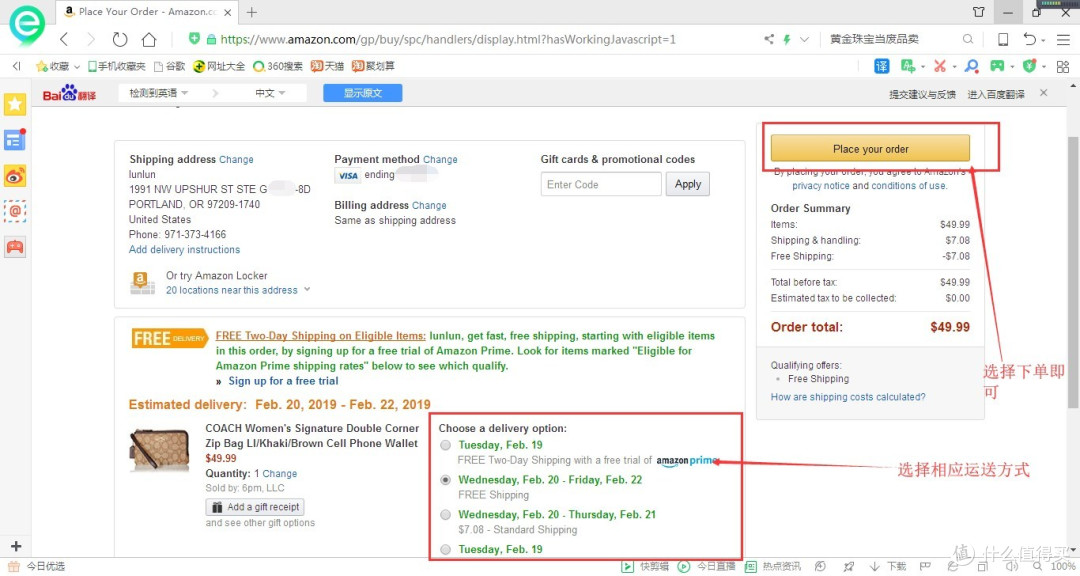
Task: Click the red scissors screenshot icon
Action: coord(939,66)
